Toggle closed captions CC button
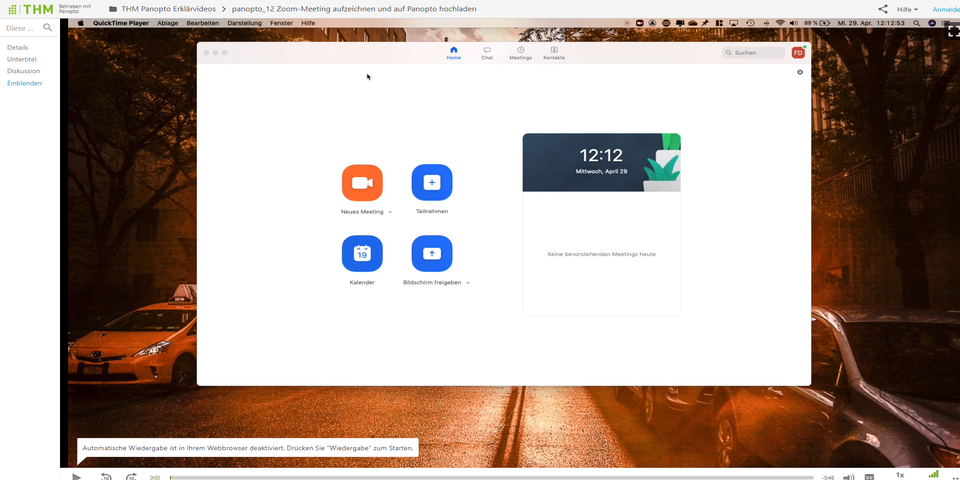This screenshot has height=480, width=960. (x=869, y=476)
